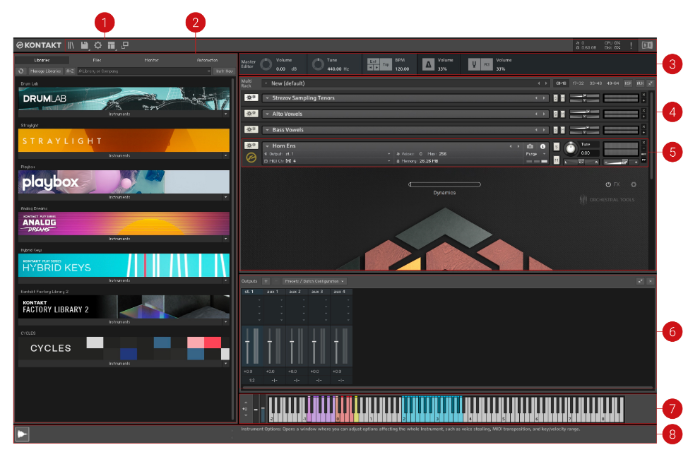Screen dimensions: 700x457
Task: Click the Orchestral Tools logo in Horn Ens
Action: pyautogui.click(x=607, y=199)
